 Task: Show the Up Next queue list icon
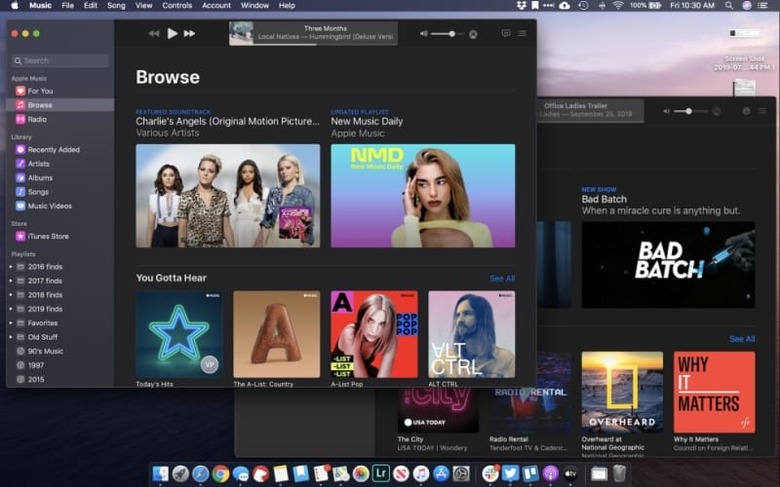(522, 33)
